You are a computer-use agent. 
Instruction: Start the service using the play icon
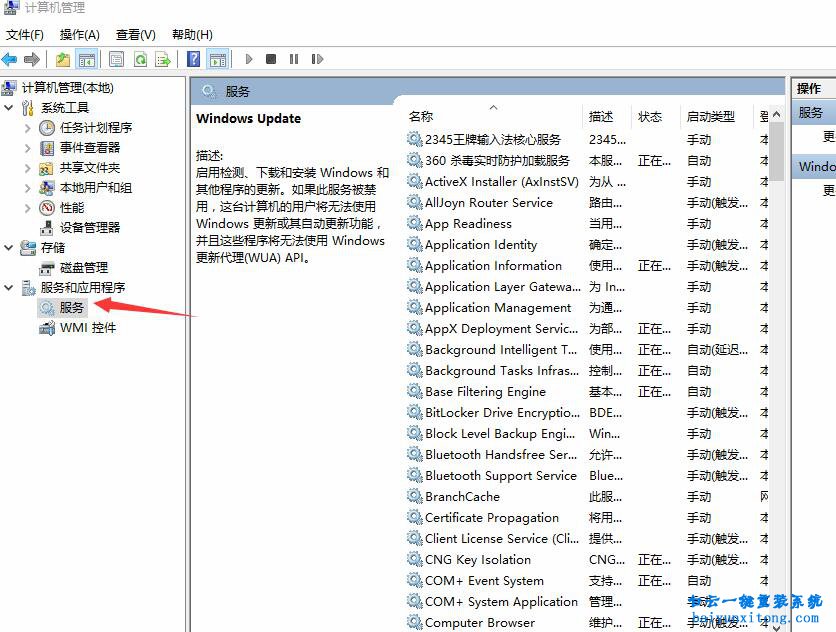pos(249,59)
